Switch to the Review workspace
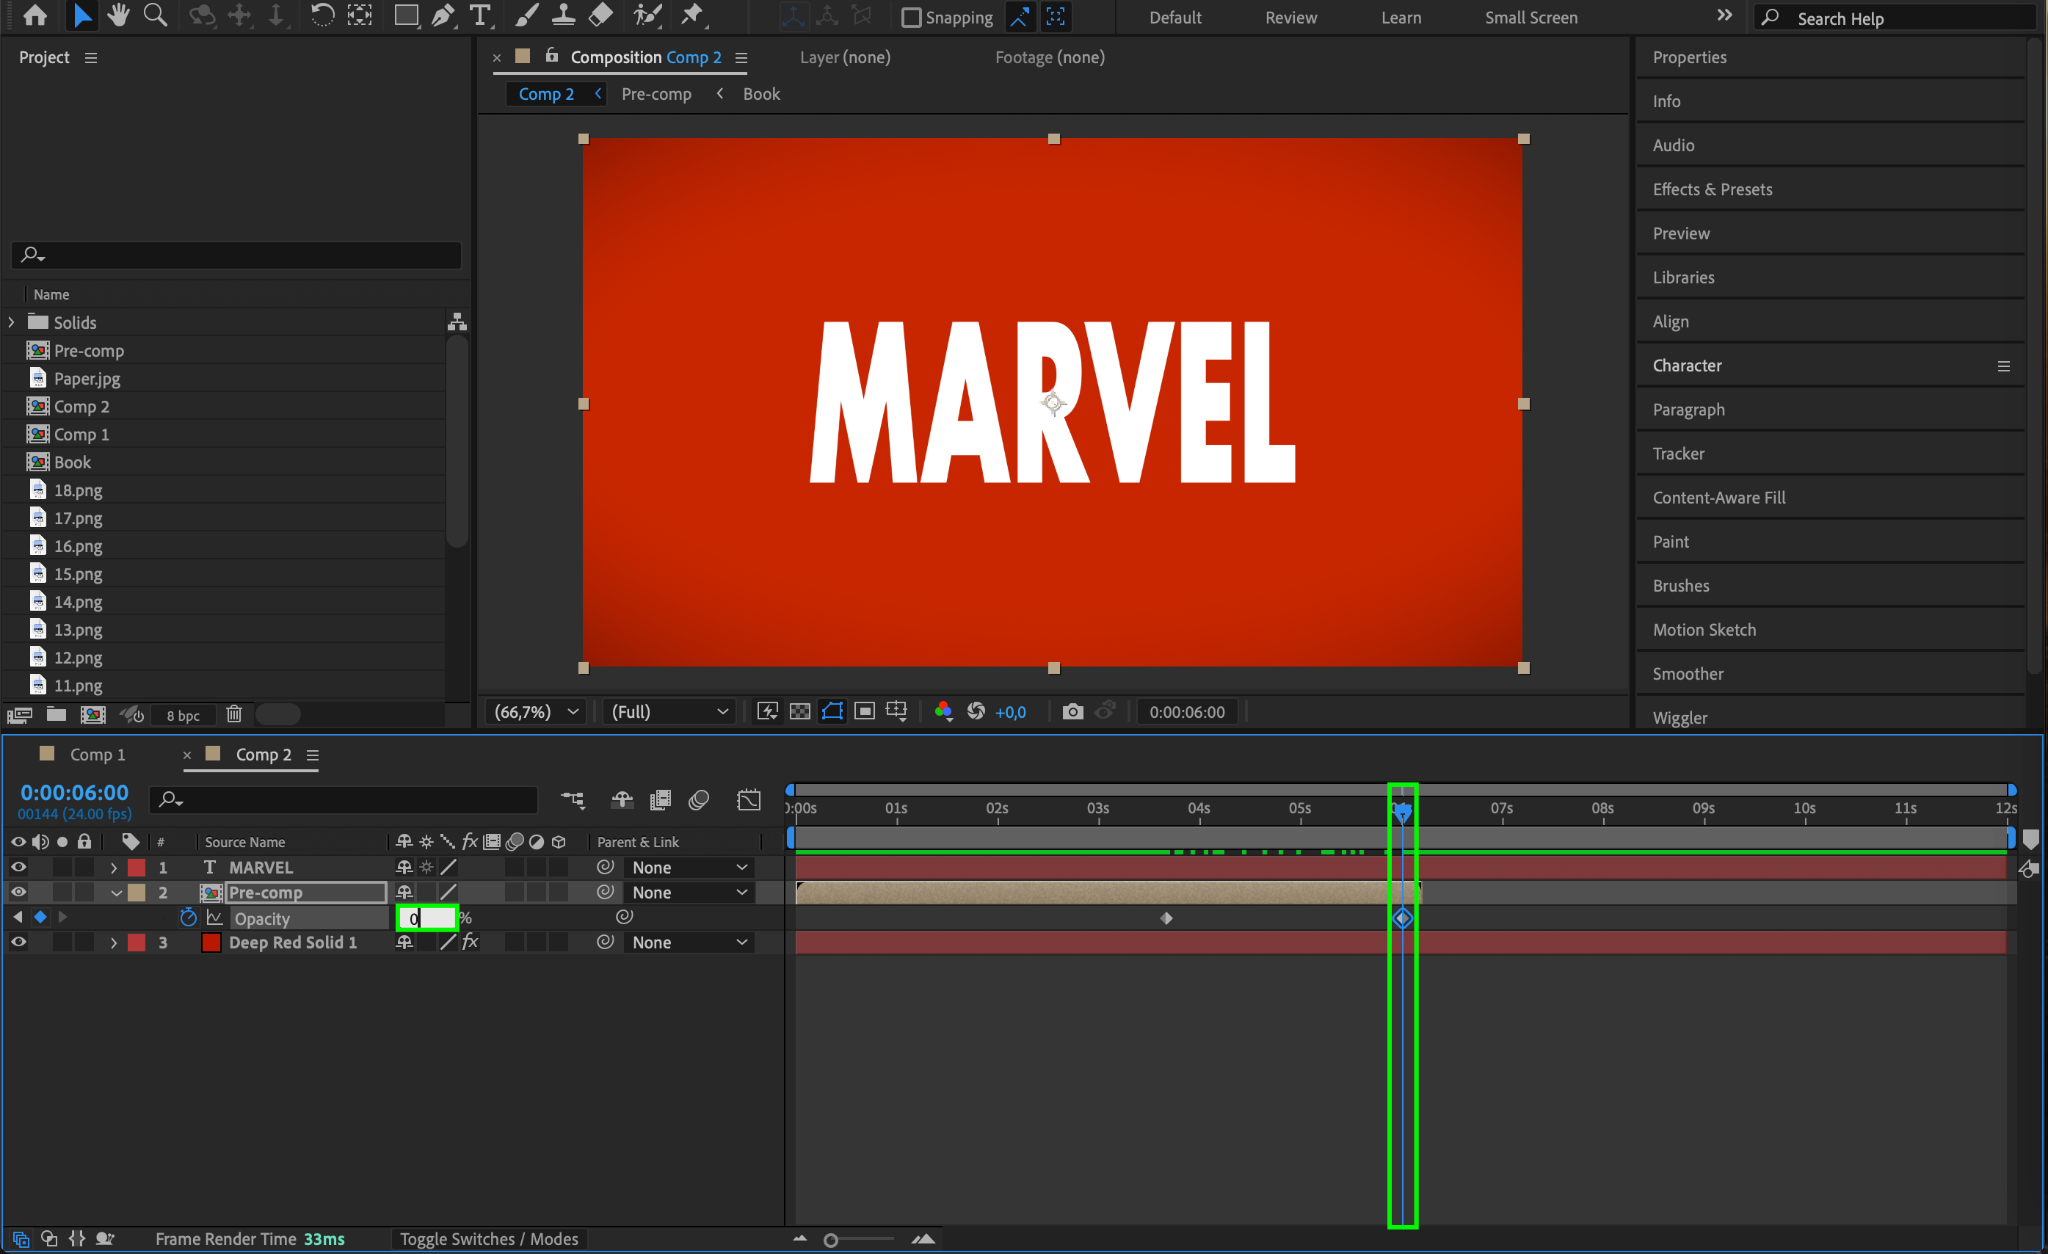 click(x=1290, y=17)
